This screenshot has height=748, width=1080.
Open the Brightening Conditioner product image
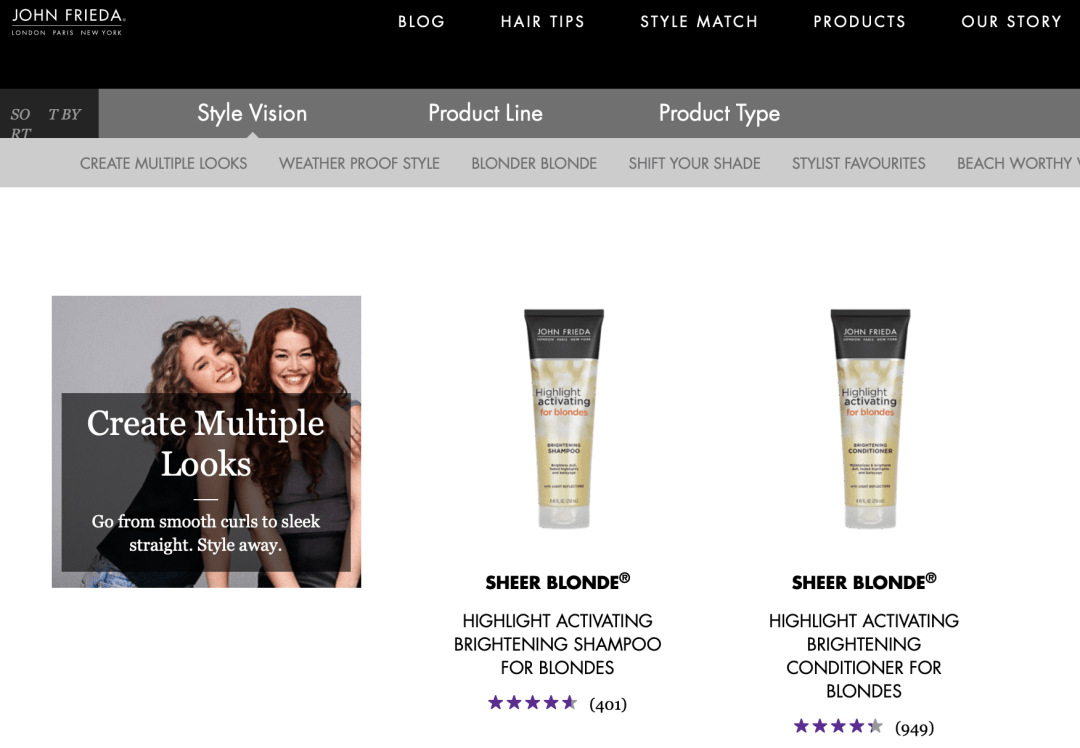click(x=870, y=419)
